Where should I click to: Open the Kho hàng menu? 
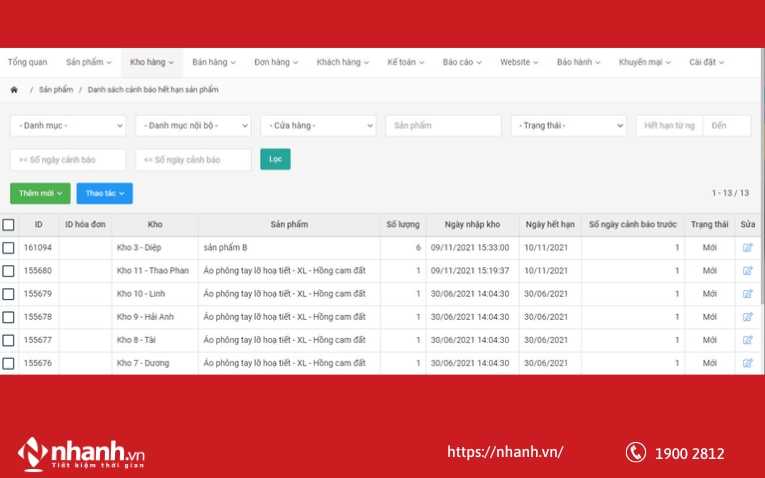pyautogui.click(x=151, y=62)
